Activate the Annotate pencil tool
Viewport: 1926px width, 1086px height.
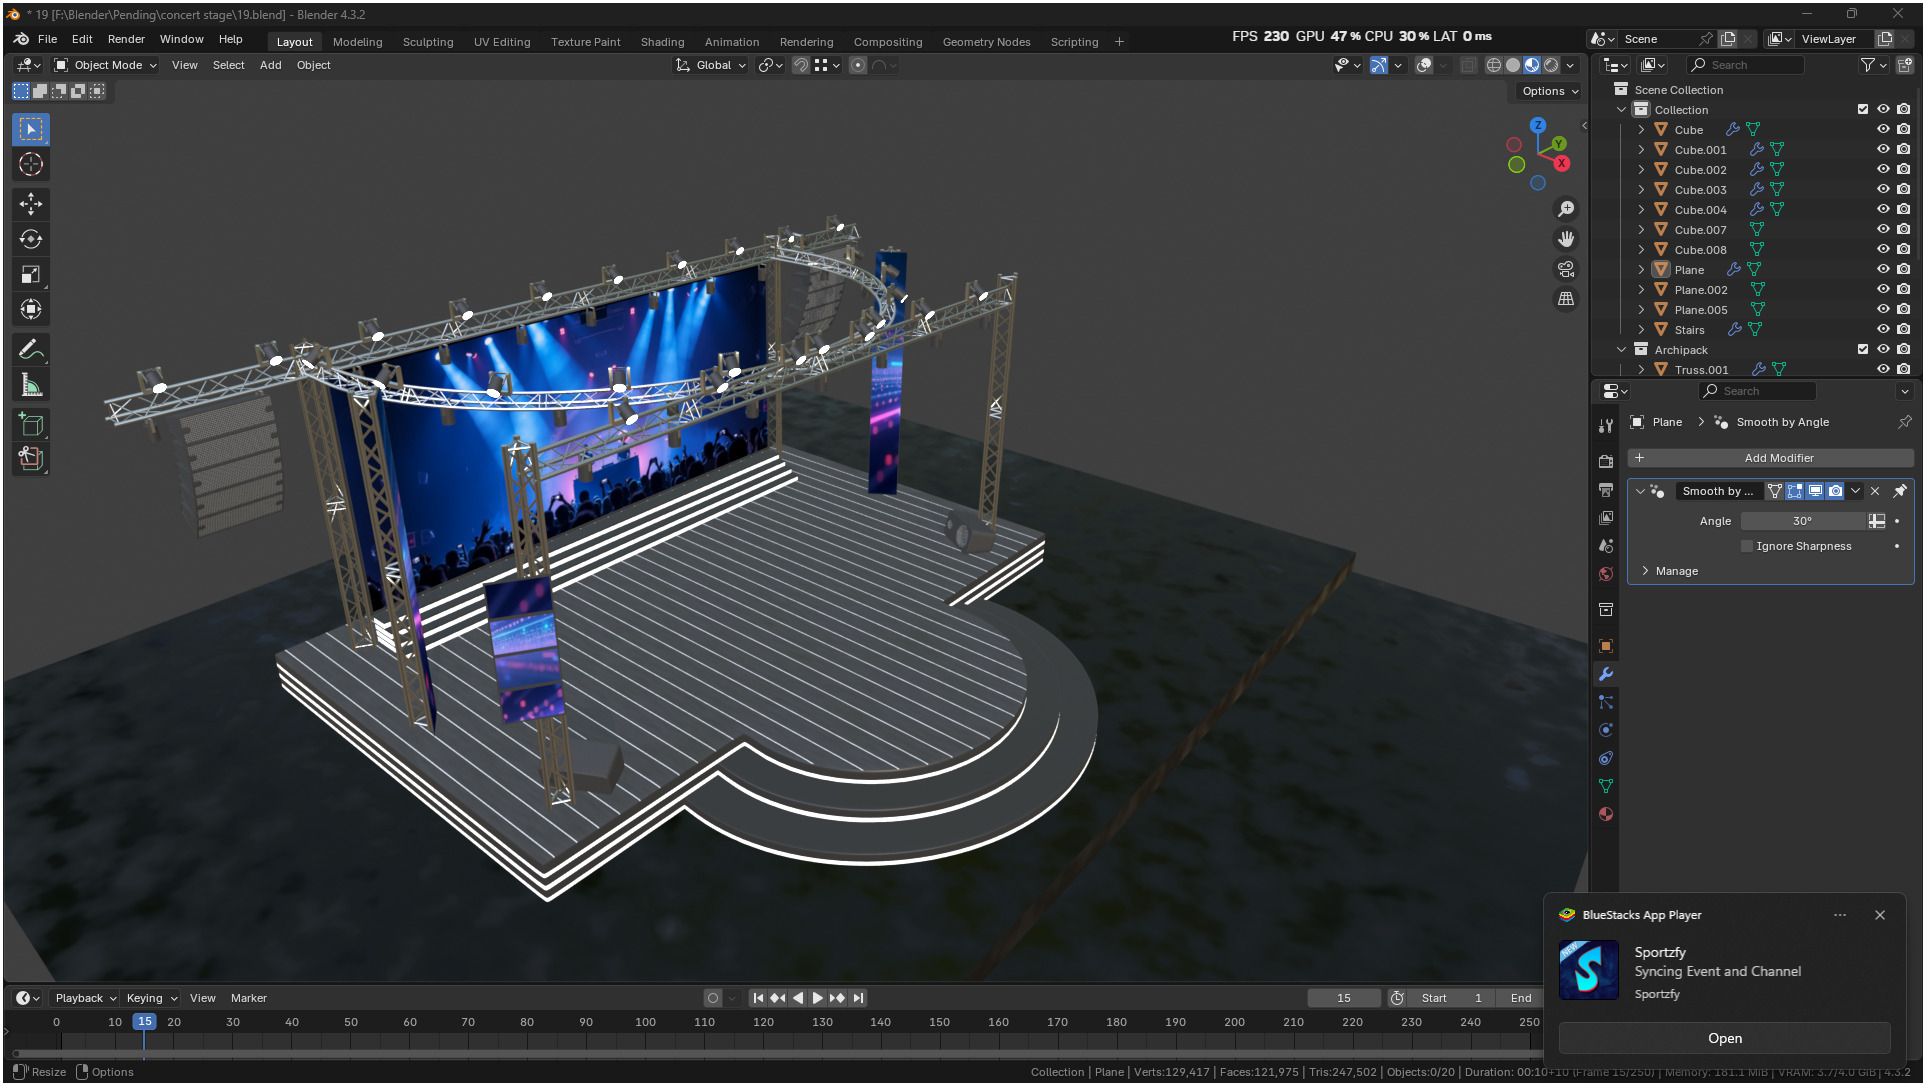31,350
